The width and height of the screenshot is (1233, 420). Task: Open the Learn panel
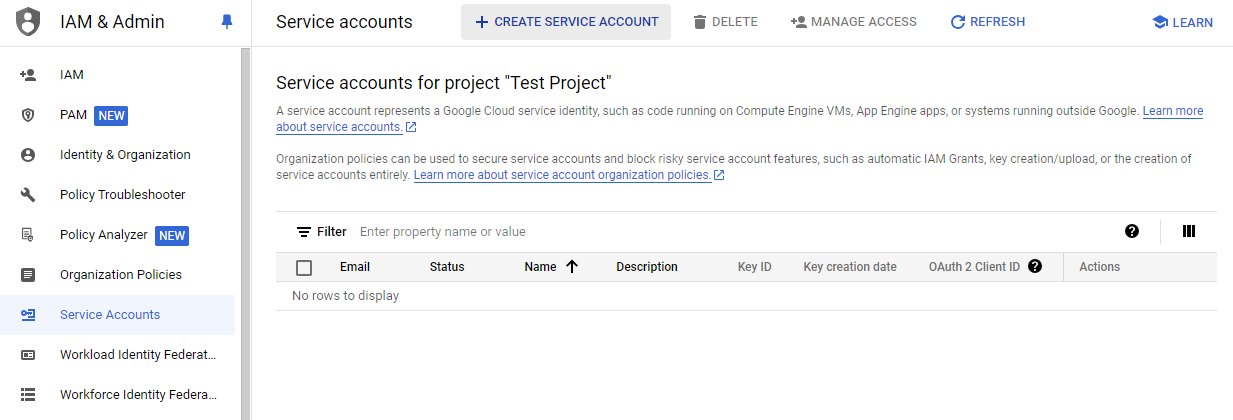[x=1182, y=22]
